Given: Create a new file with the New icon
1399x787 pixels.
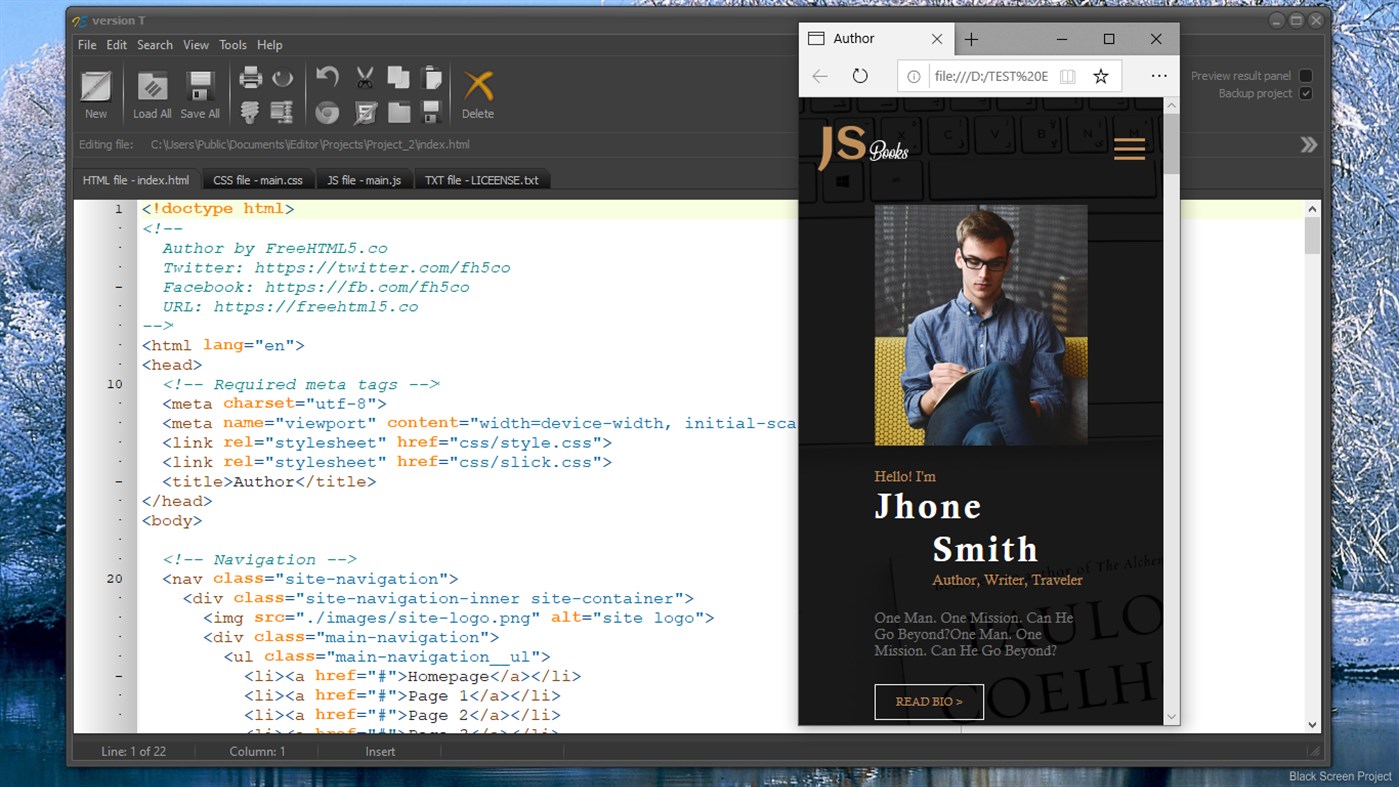Looking at the screenshot, I should click(96, 87).
